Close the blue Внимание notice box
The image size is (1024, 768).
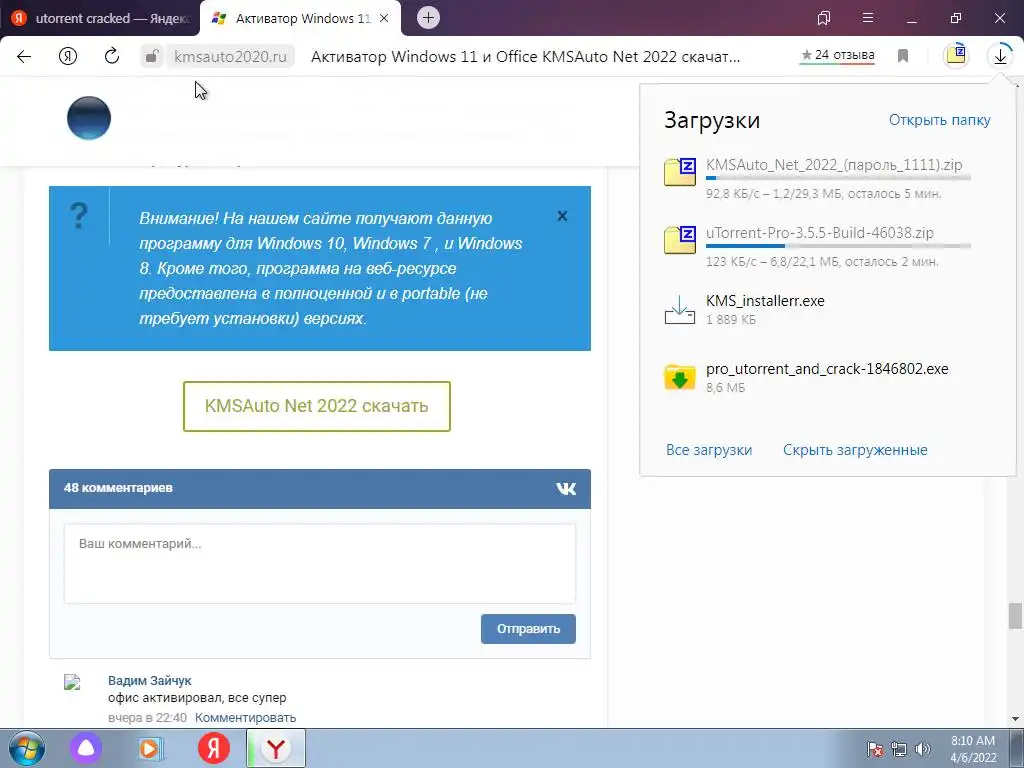click(x=562, y=216)
